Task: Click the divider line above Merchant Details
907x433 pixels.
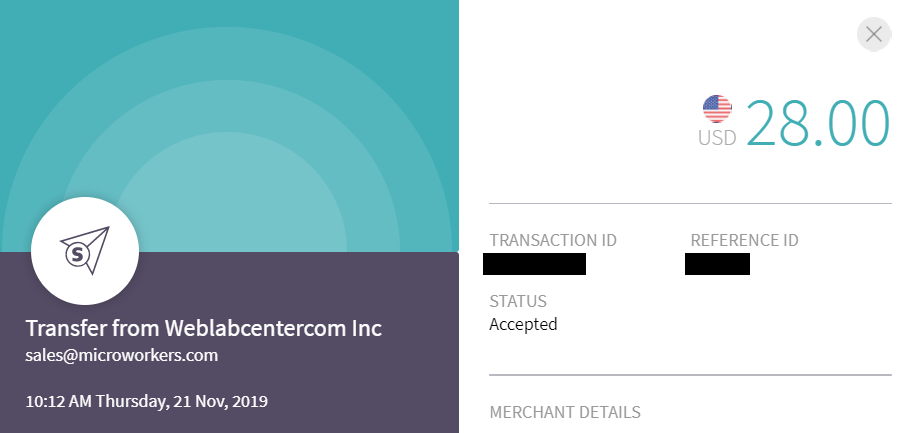Action: tap(690, 376)
